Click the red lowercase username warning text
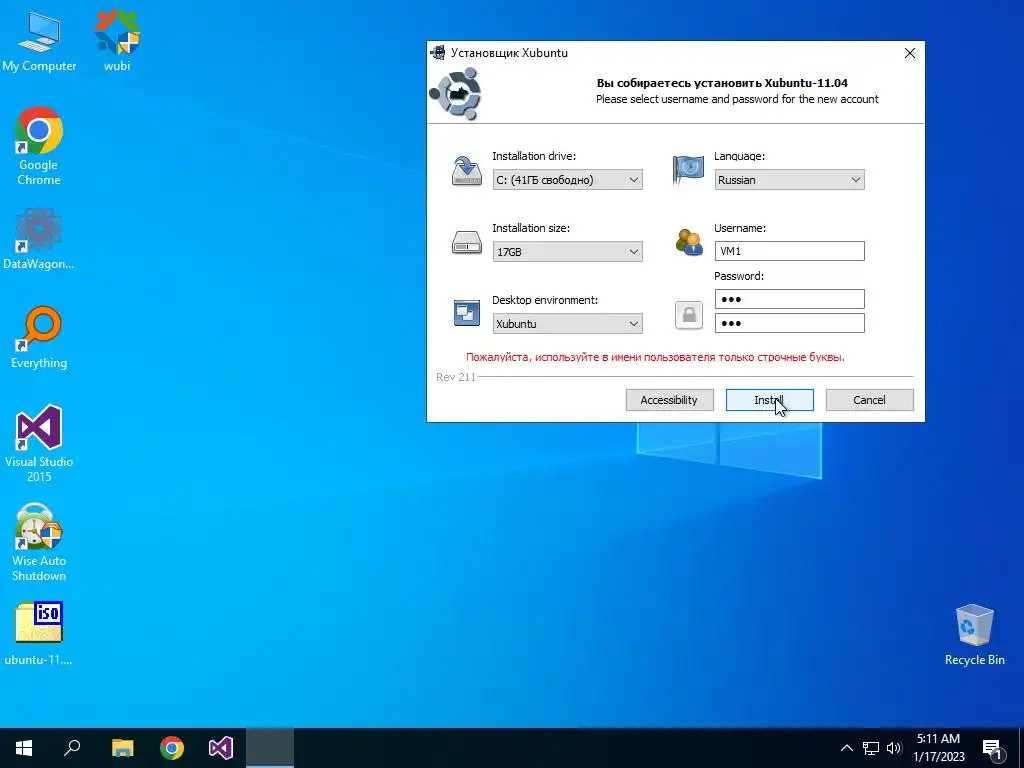Screen dimensions: 1024x768 655,357
